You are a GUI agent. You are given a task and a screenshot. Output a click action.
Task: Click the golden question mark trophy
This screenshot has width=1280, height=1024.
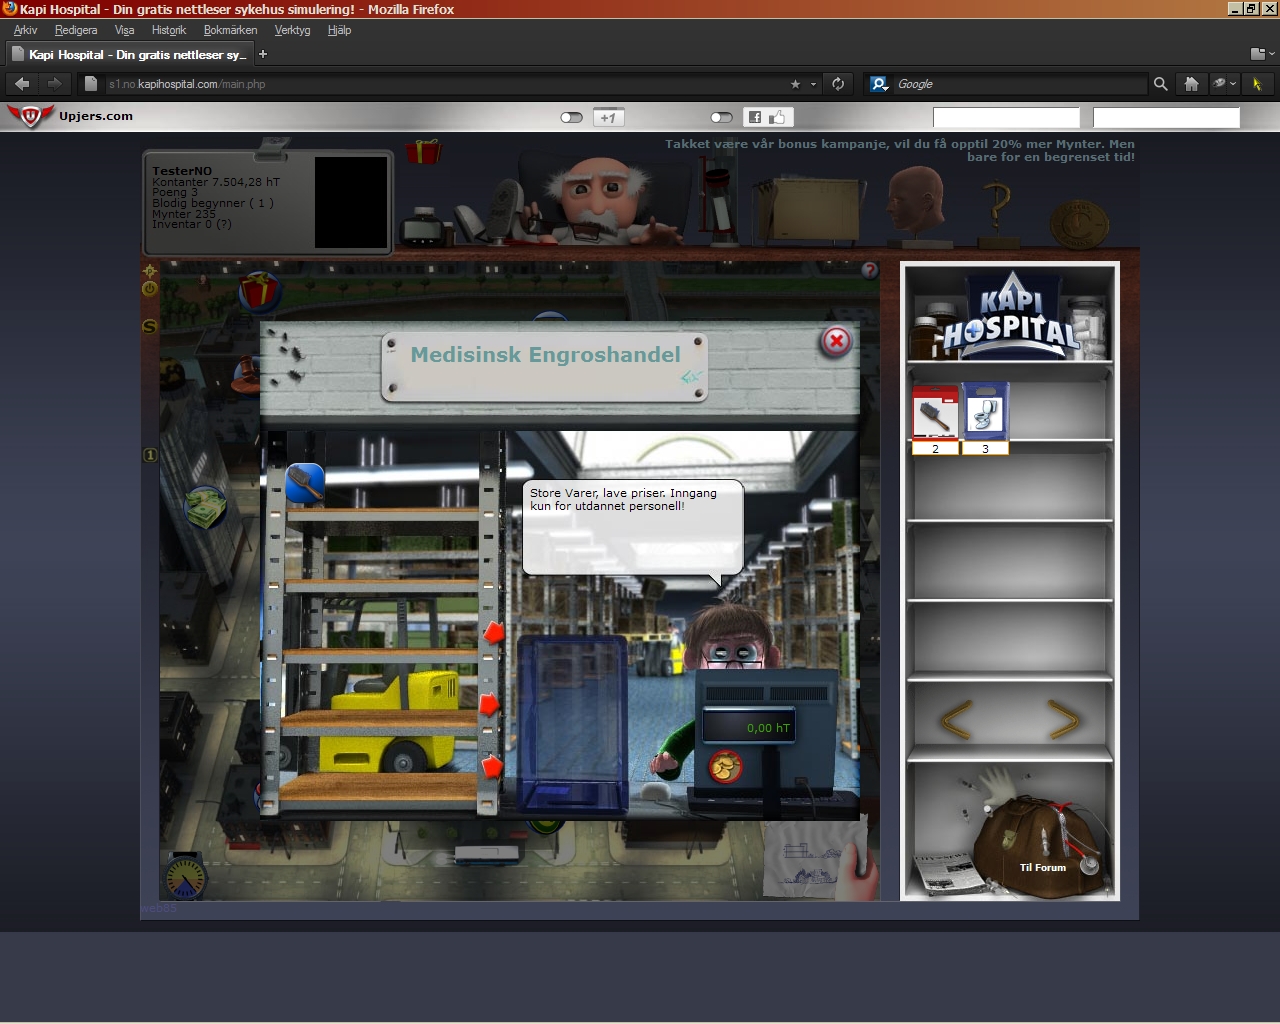(x=995, y=215)
